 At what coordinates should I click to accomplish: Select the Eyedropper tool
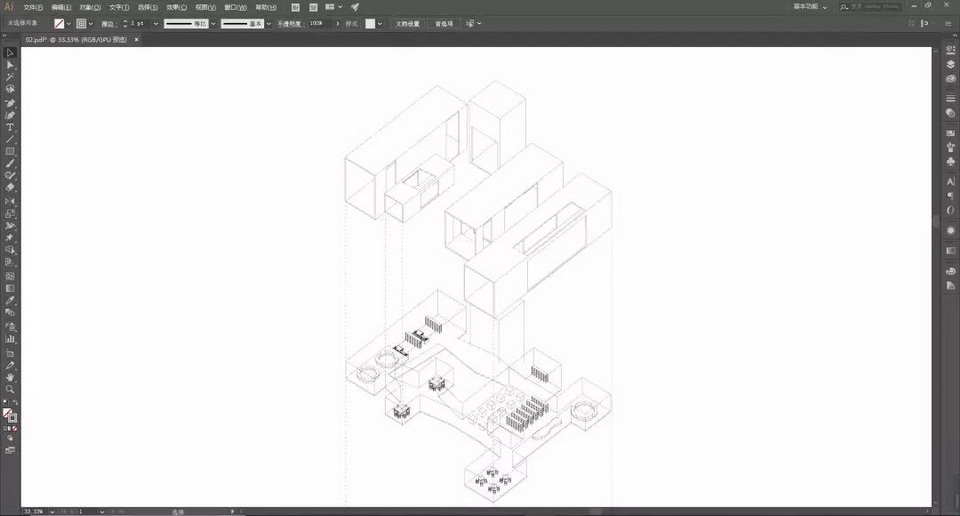click(x=10, y=300)
